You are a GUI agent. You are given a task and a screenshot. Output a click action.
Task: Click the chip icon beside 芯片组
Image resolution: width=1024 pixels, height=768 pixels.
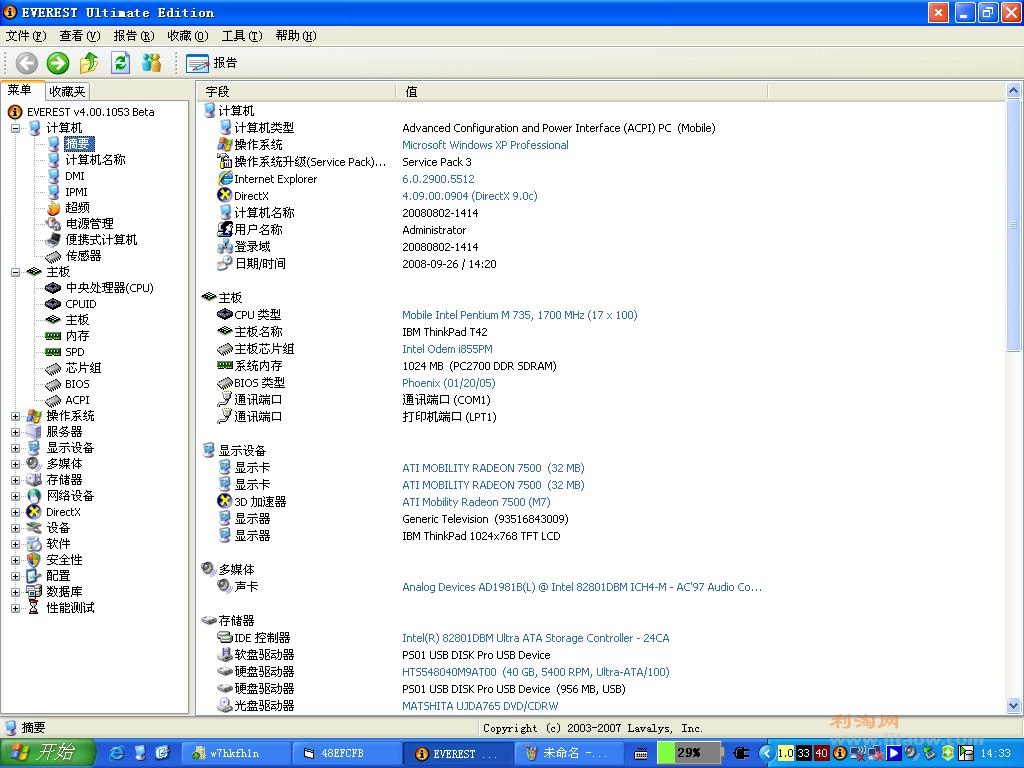[x=54, y=368]
